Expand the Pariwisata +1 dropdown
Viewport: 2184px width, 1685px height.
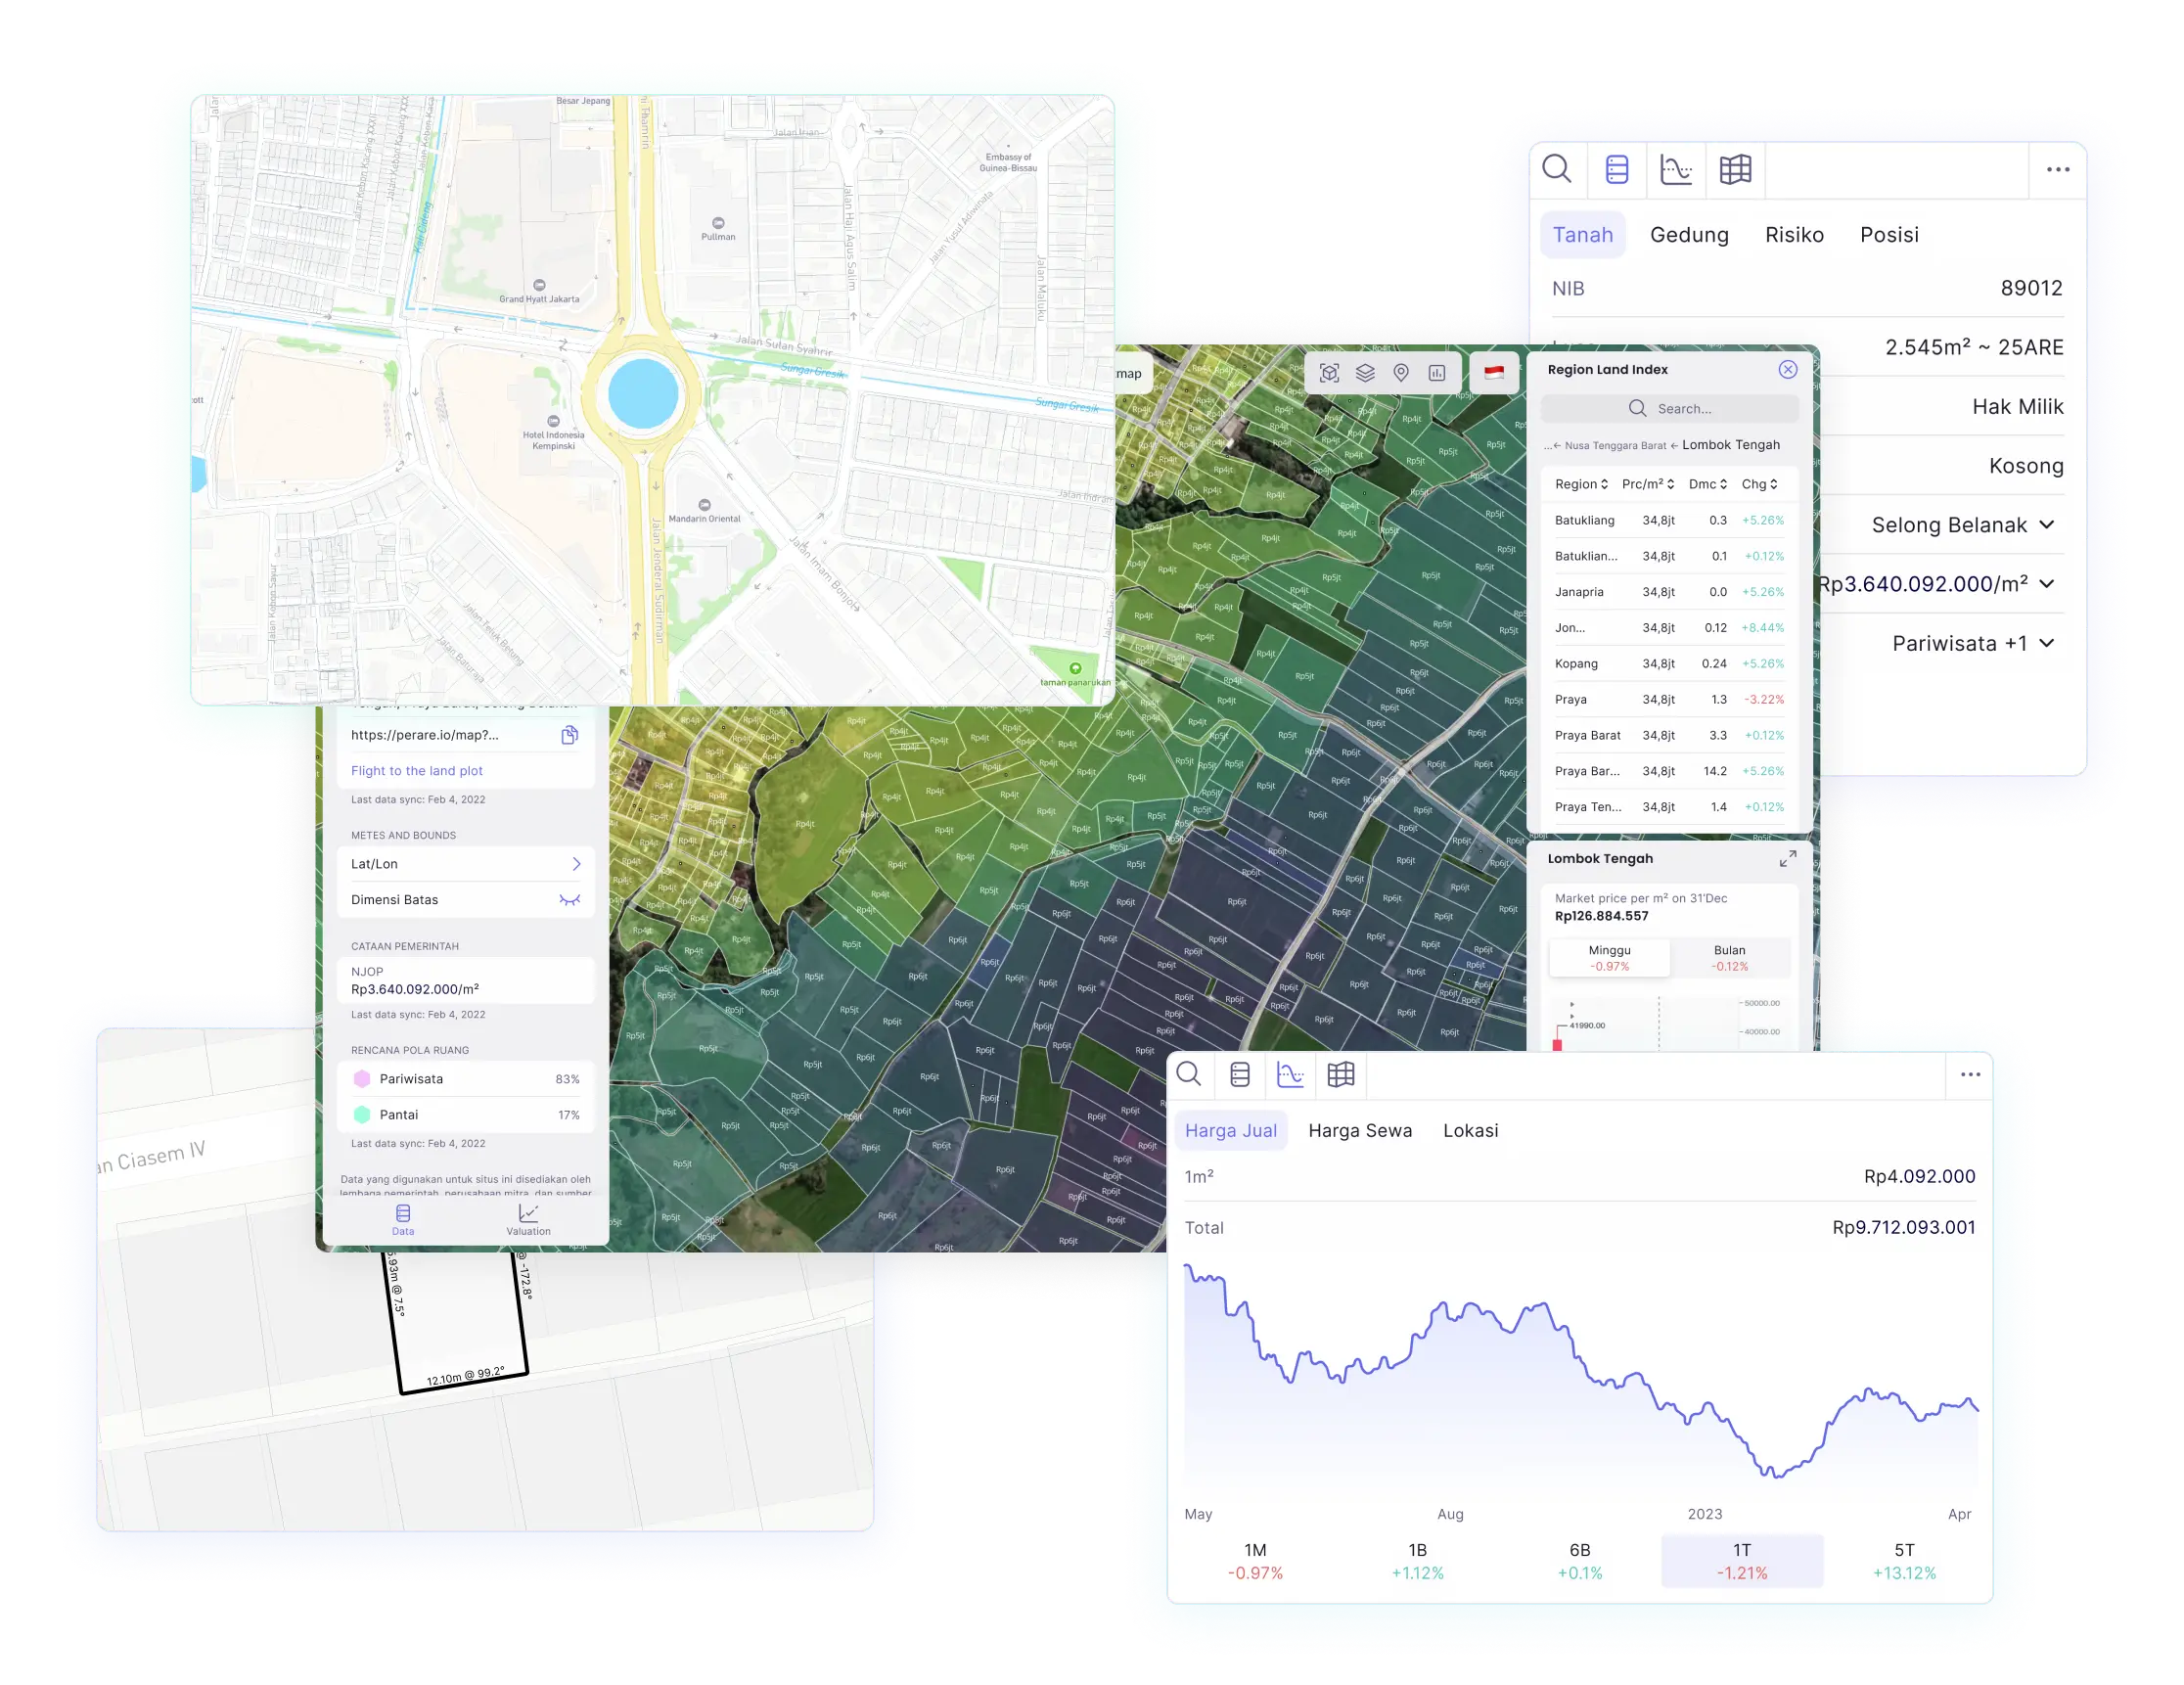click(2046, 643)
